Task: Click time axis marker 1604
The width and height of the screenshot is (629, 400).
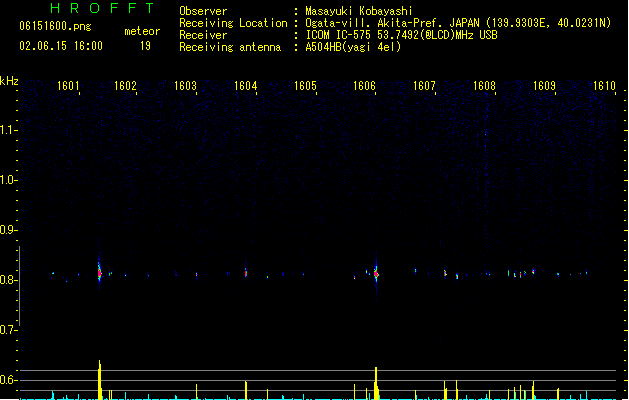Action: (246, 86)
